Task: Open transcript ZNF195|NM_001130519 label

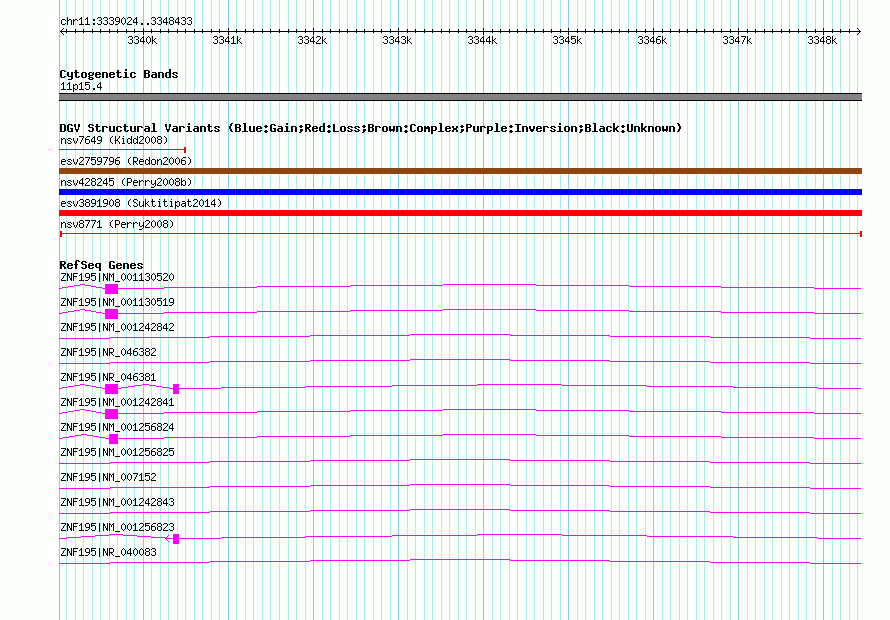Action: (117, 303)
